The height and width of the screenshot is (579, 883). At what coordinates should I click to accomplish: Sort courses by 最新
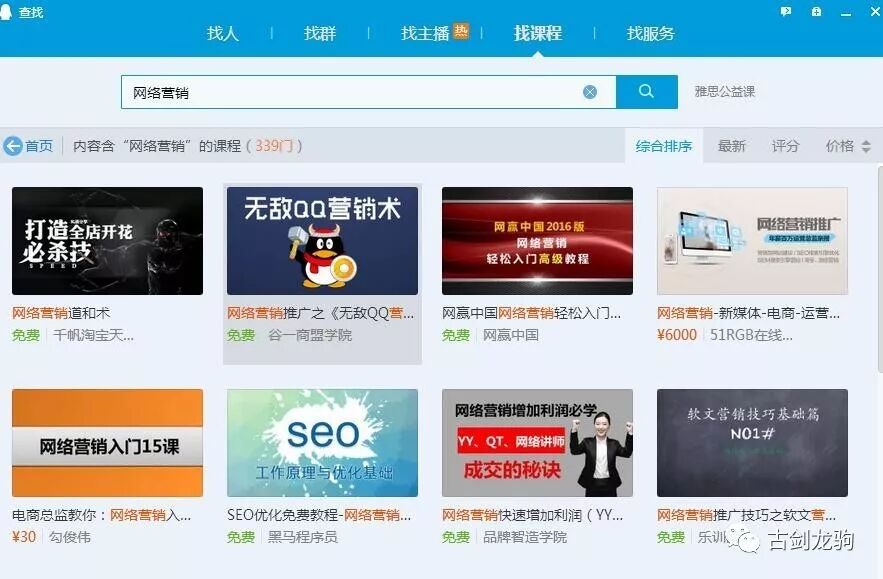732,145
